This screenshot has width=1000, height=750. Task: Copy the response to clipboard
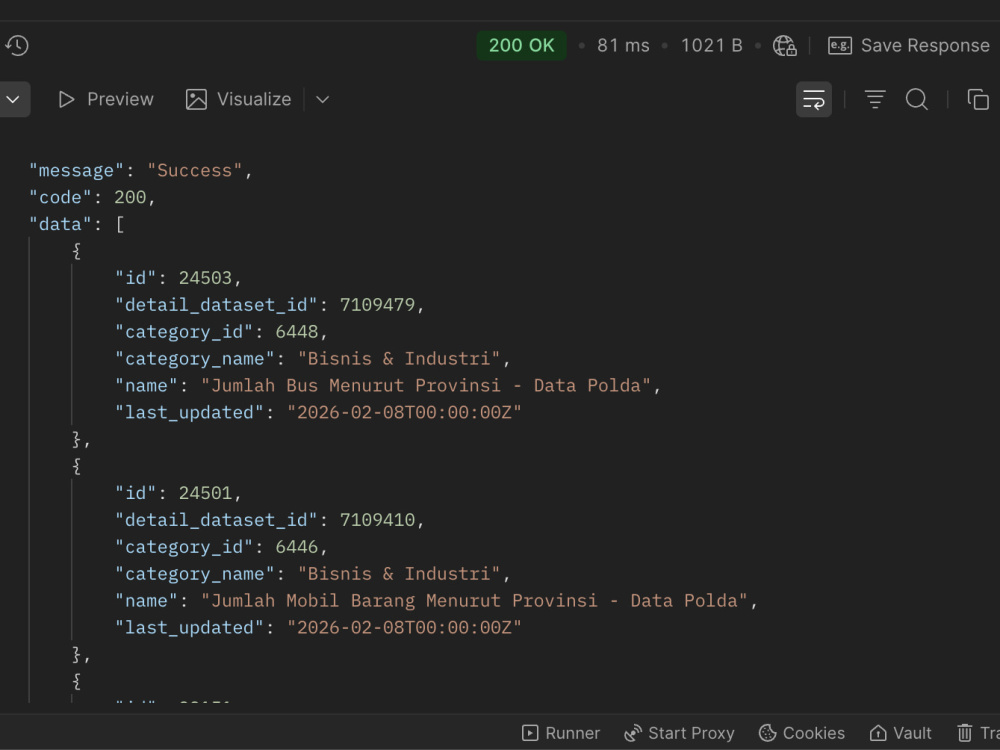(x=978, y=99)
